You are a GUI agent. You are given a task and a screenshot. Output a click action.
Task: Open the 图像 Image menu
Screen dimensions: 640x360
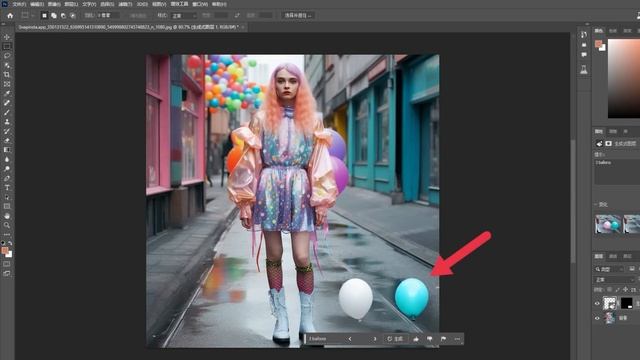tap(54, 4)
